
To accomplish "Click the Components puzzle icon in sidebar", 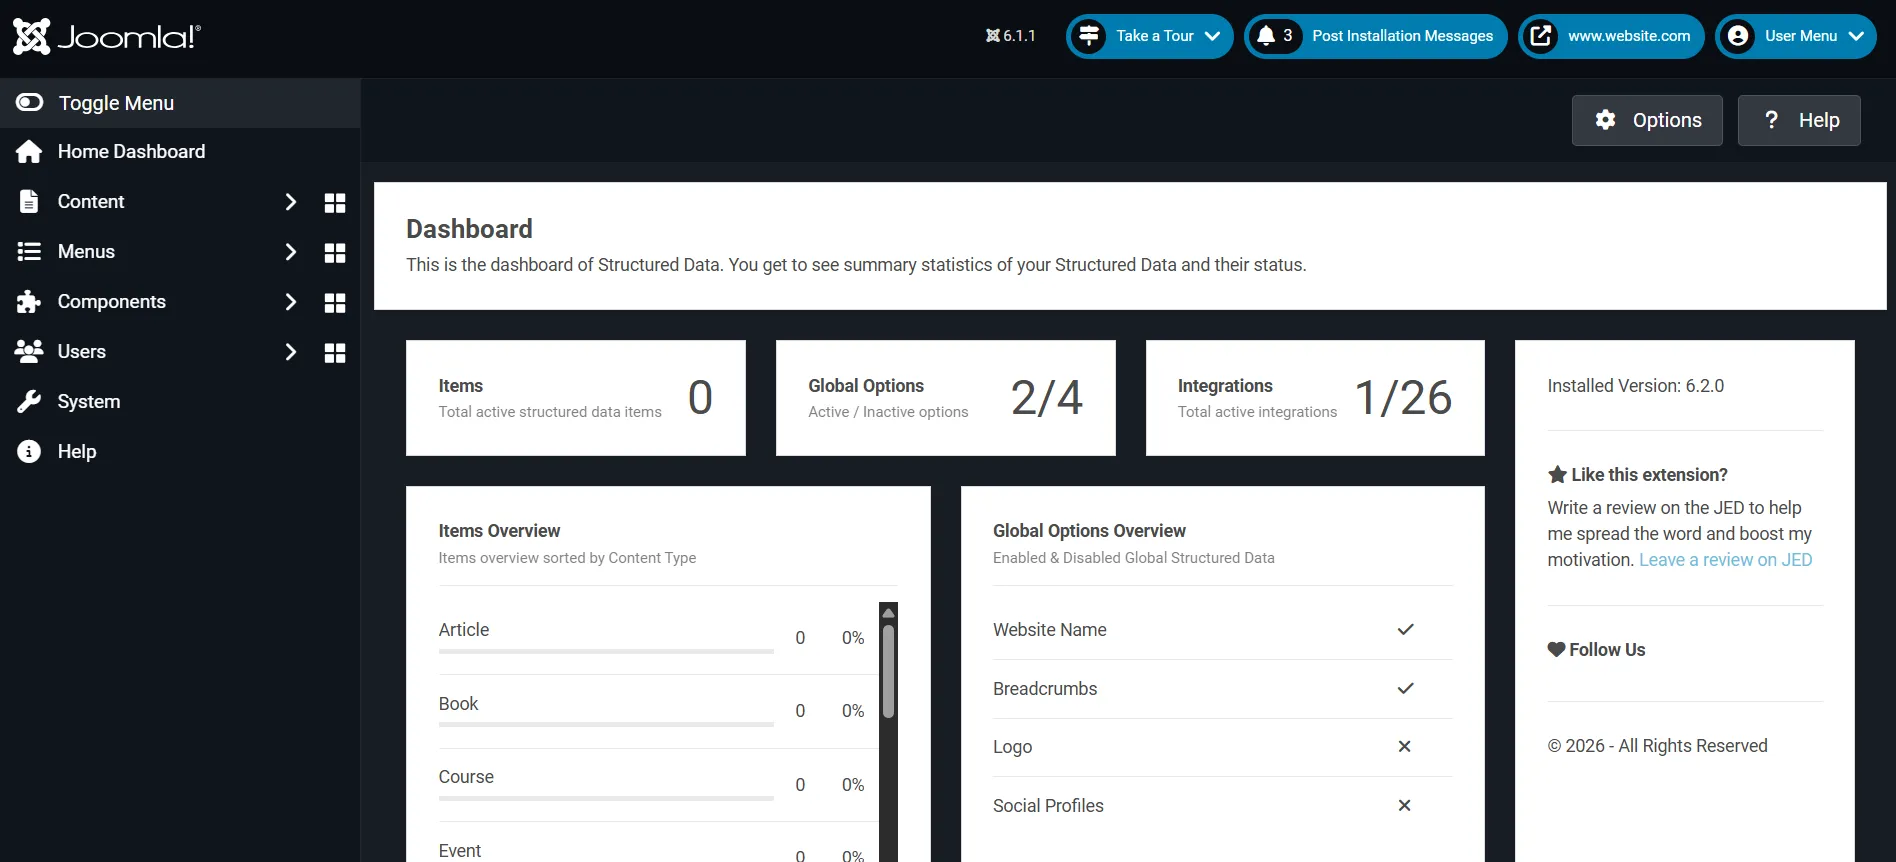I will click(x=29, y=301).
